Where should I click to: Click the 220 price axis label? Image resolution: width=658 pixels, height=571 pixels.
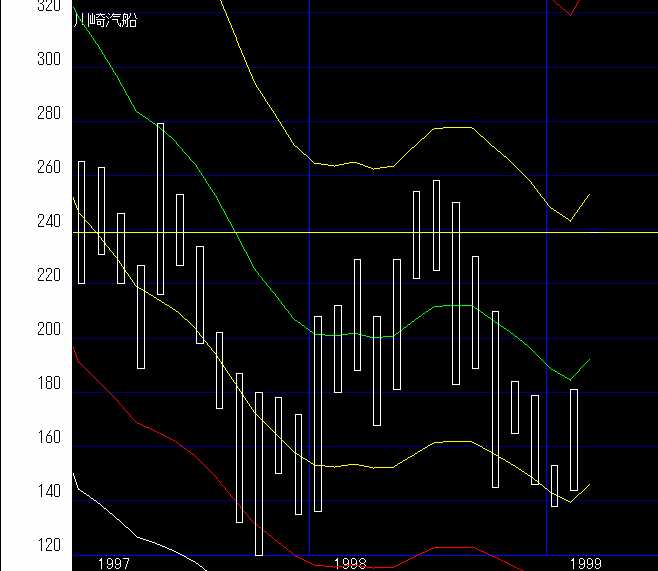coord(48,276)
